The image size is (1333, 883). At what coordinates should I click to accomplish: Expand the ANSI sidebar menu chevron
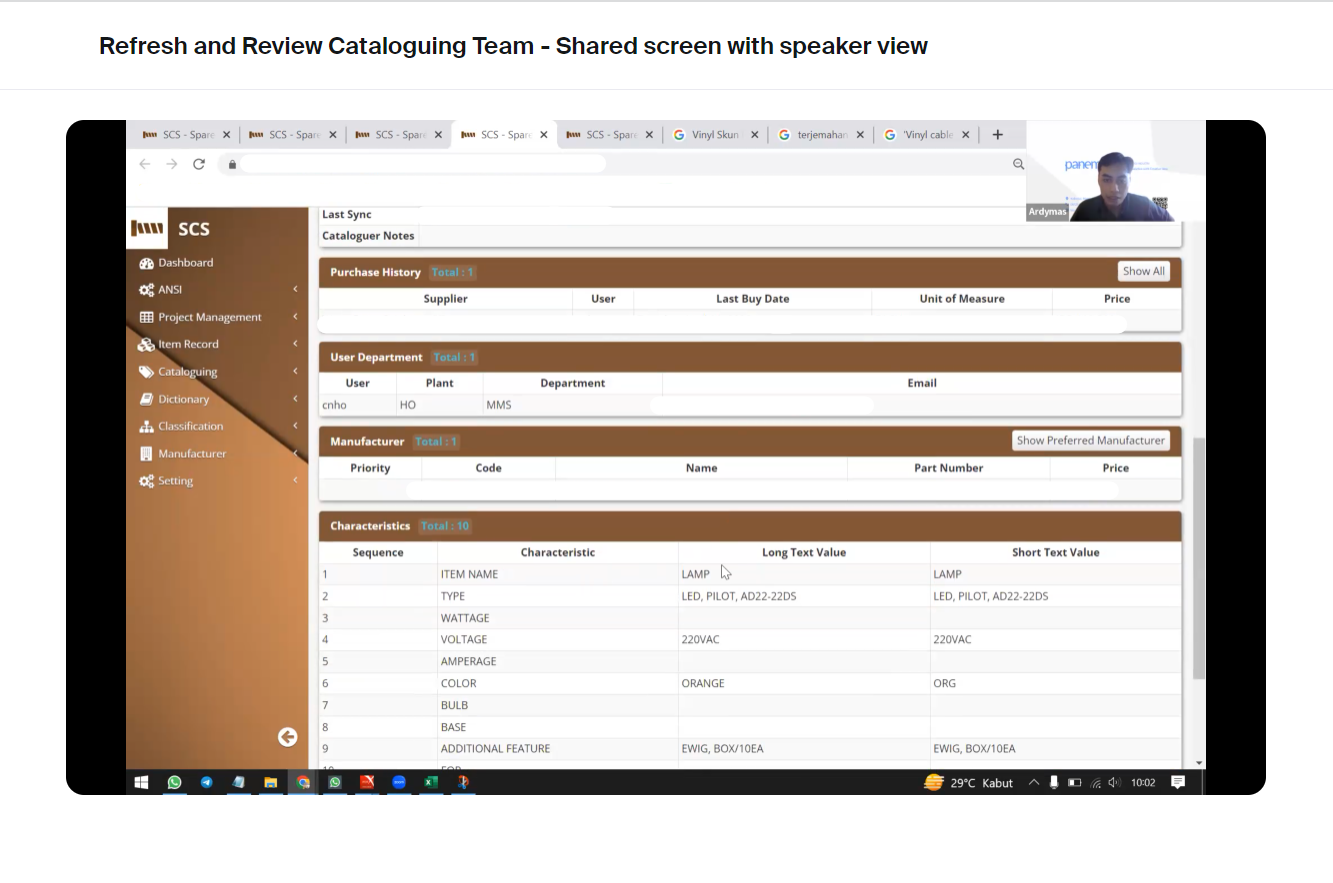point(295,289)
